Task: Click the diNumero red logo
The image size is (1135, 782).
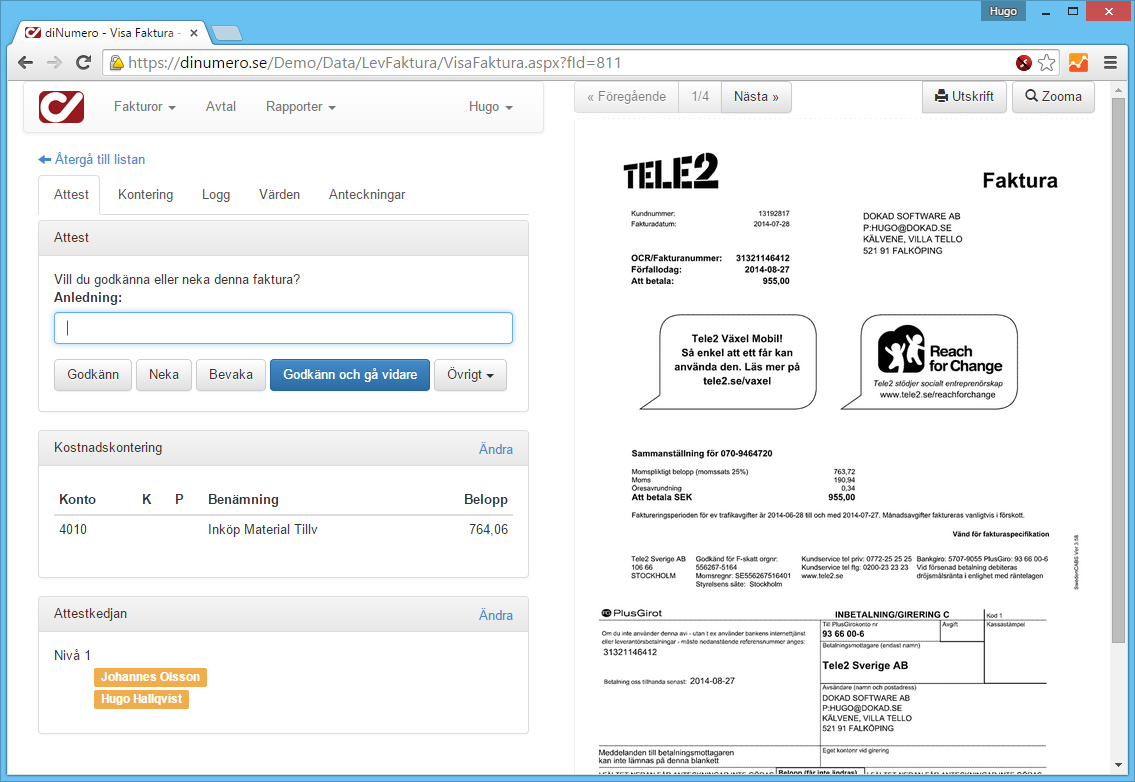Action: (x=62, y=106)
